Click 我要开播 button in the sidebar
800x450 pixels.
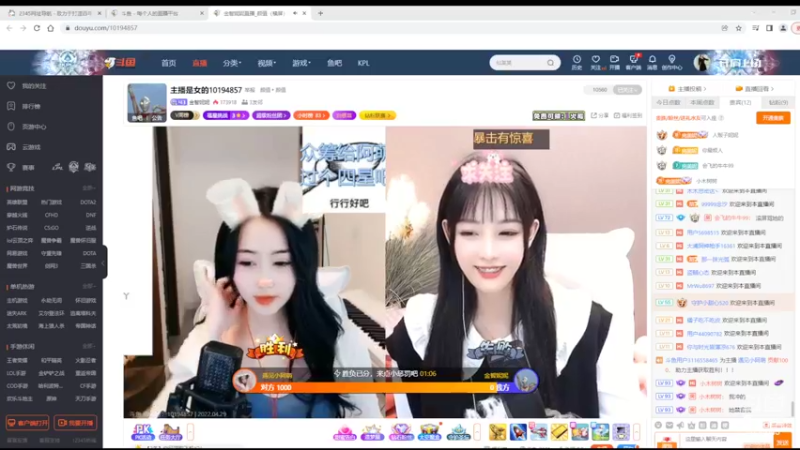[x=76, y=423]
